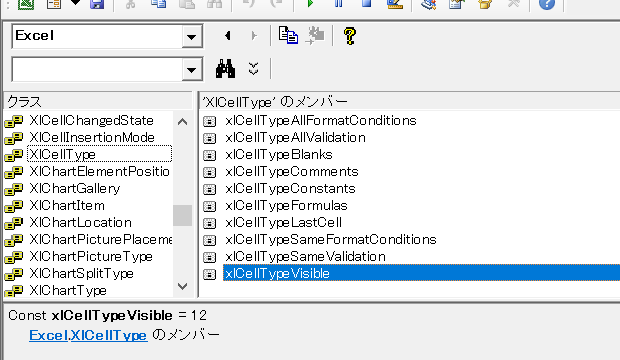Image resolution: width=620 pixels, height=360 pixels.
Task: Click the binoculars search icon
Action: [225, 69]
